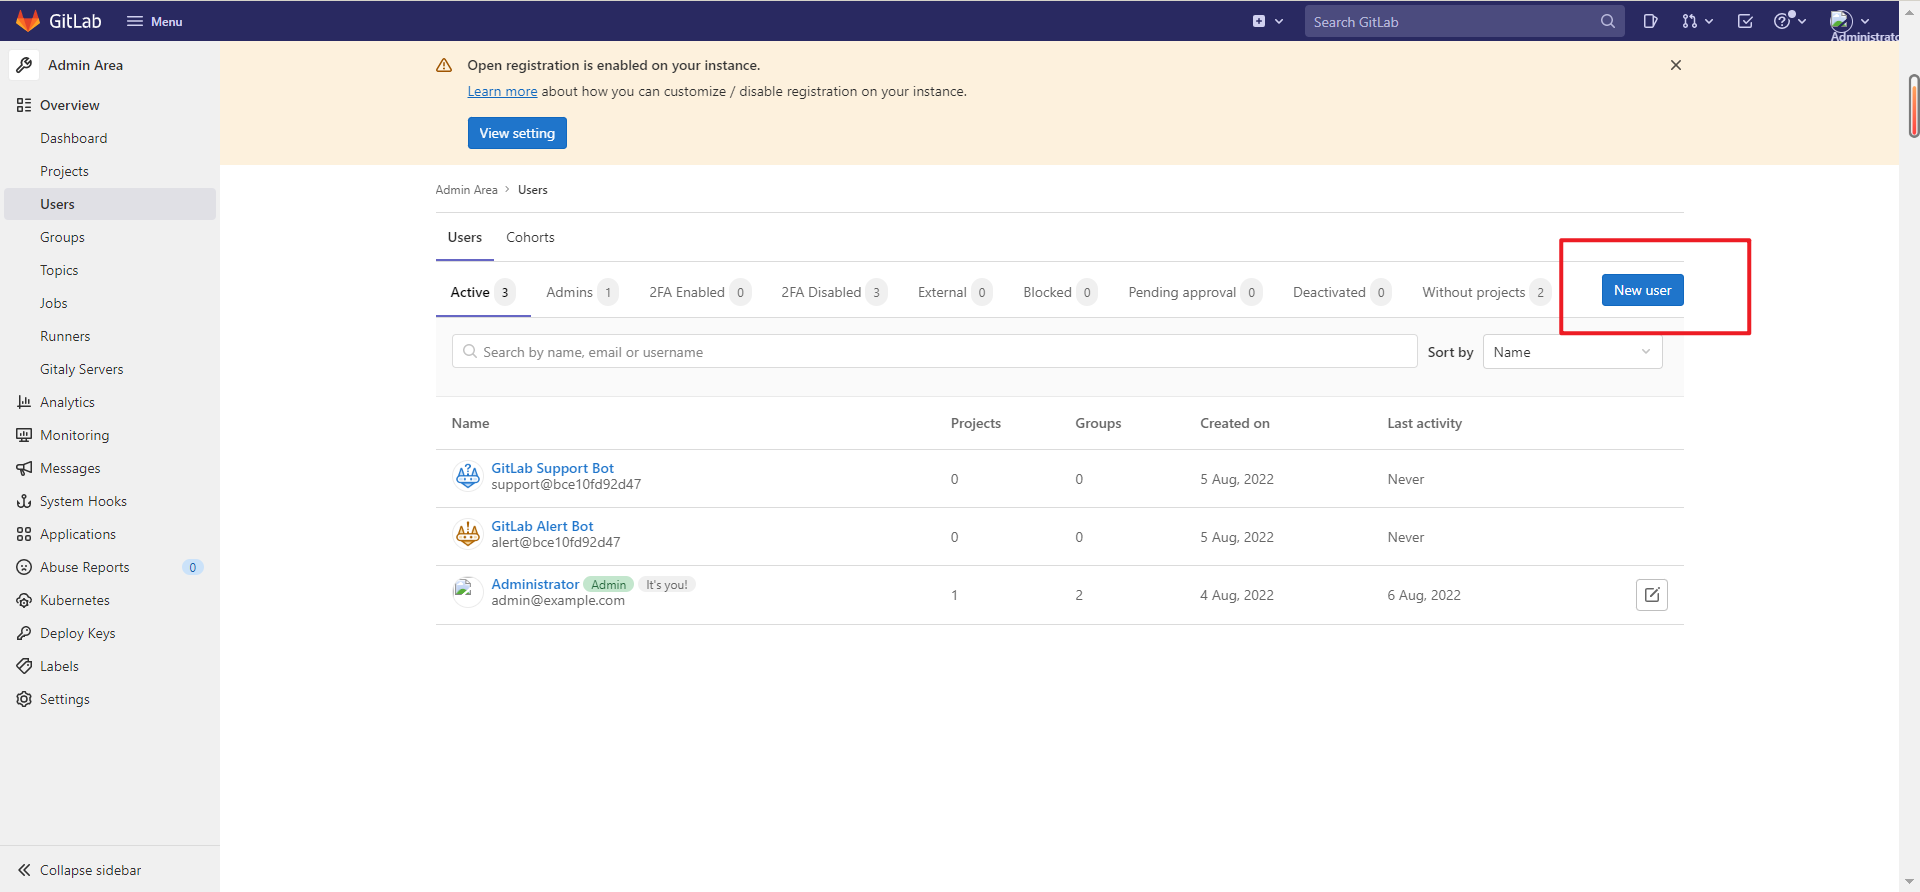Screen dimensions: 1920x892
Task: Filter by 2FA Enabled tab
Action: pyautogui.click(x=699, y=292)
